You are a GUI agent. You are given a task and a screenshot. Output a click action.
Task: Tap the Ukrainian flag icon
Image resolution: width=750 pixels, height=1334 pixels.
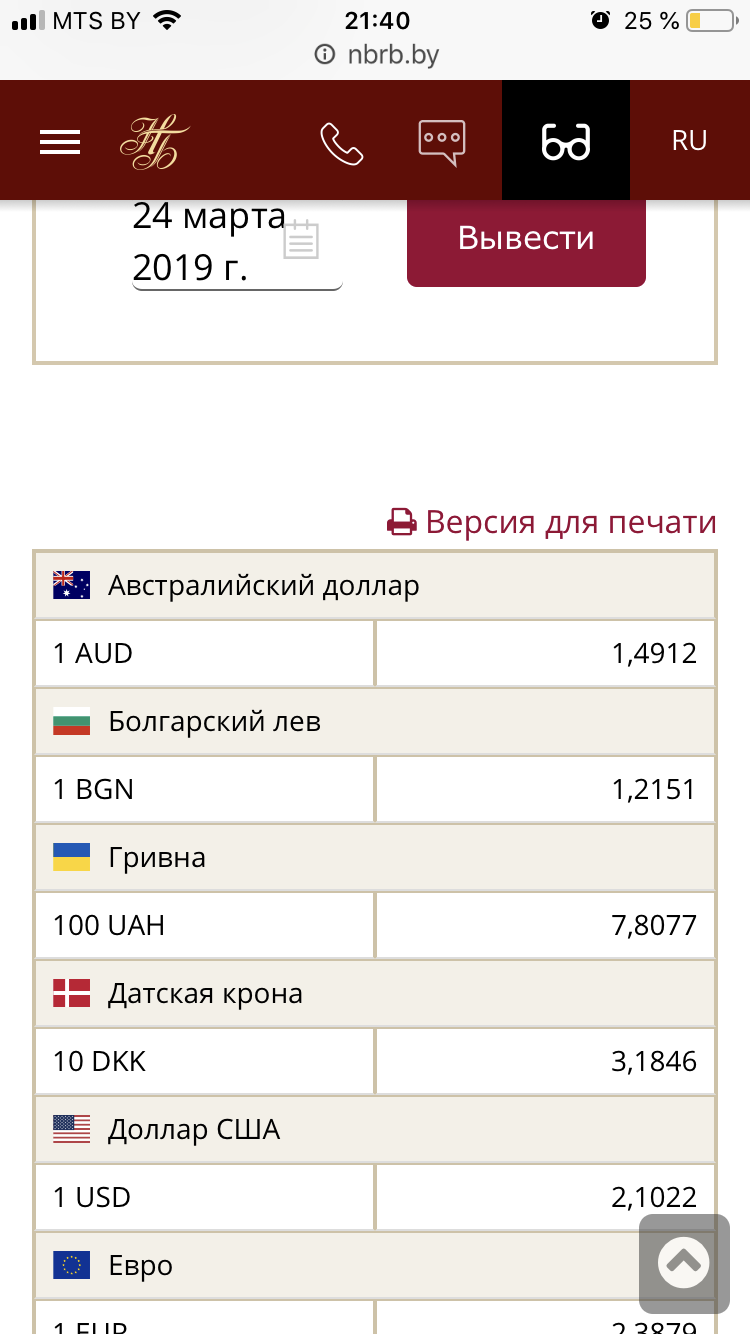click(x=72, y=857)
